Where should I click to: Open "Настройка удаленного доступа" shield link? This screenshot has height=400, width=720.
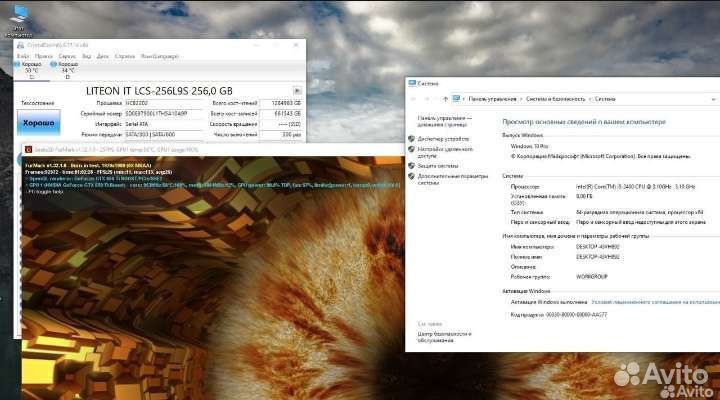pos(445,150)
